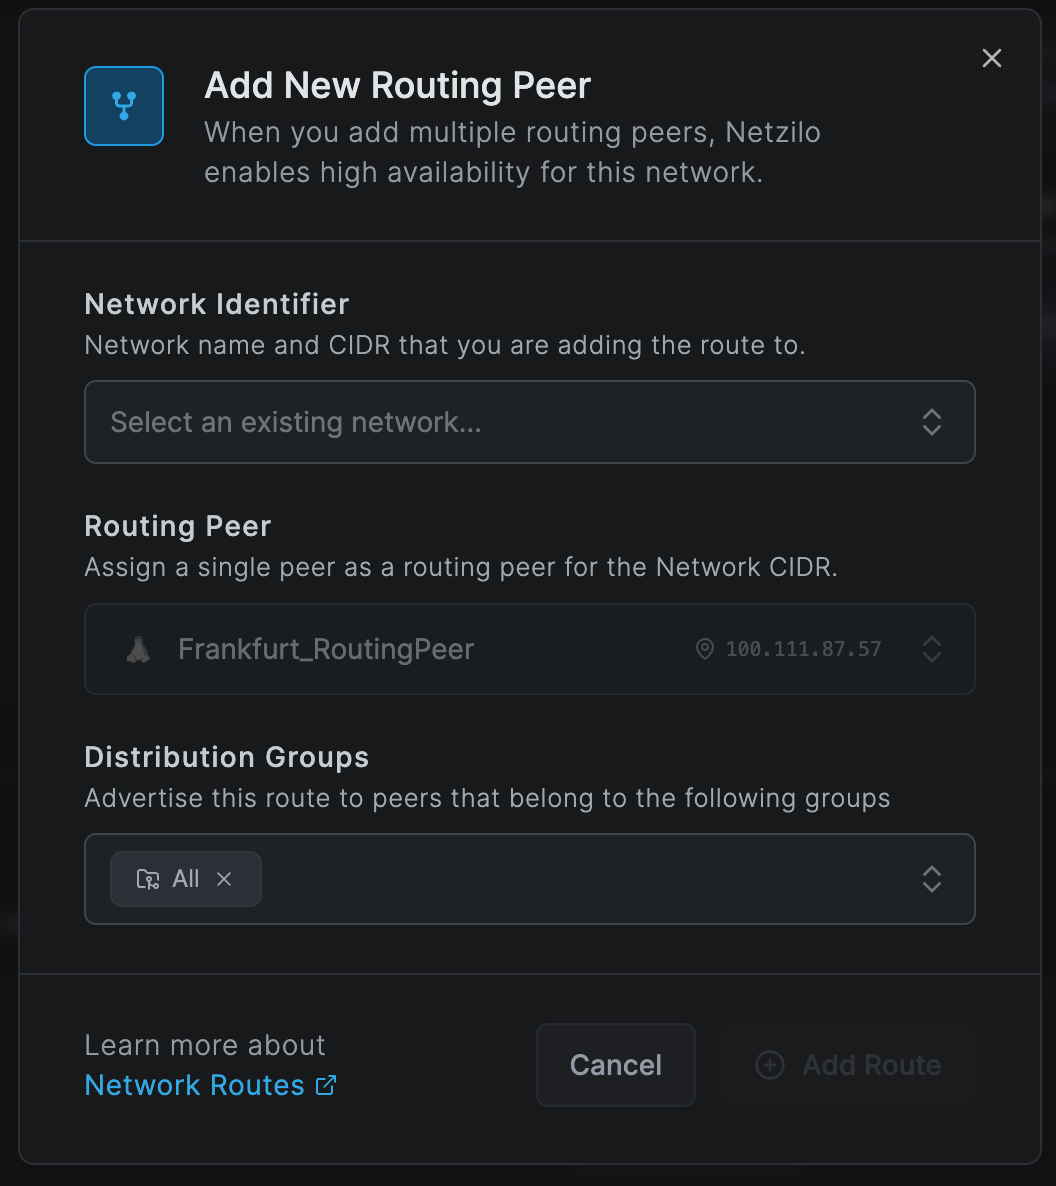Expand the Routing Peer chevron arrows
Image resolution: width=1056 pixels, height=1186 pixels.
pyautogui.click(x=932, y=649)
